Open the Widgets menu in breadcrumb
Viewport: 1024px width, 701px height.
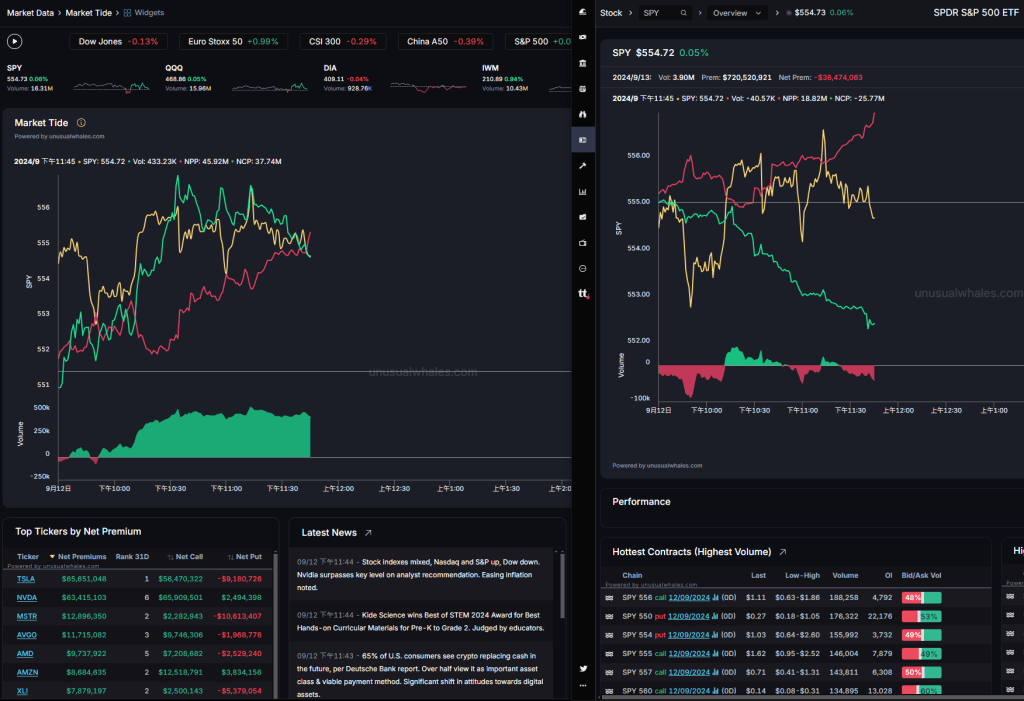point(143,13)
